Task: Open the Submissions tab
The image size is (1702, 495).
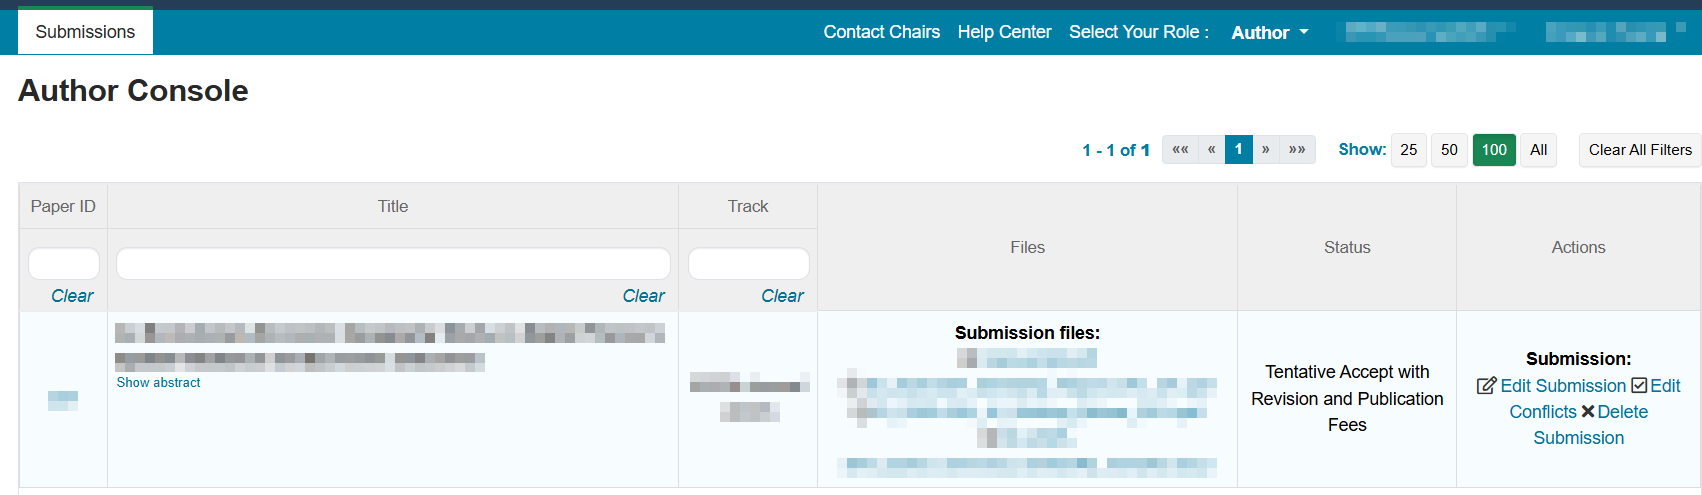Action: [x=85, y=32]
